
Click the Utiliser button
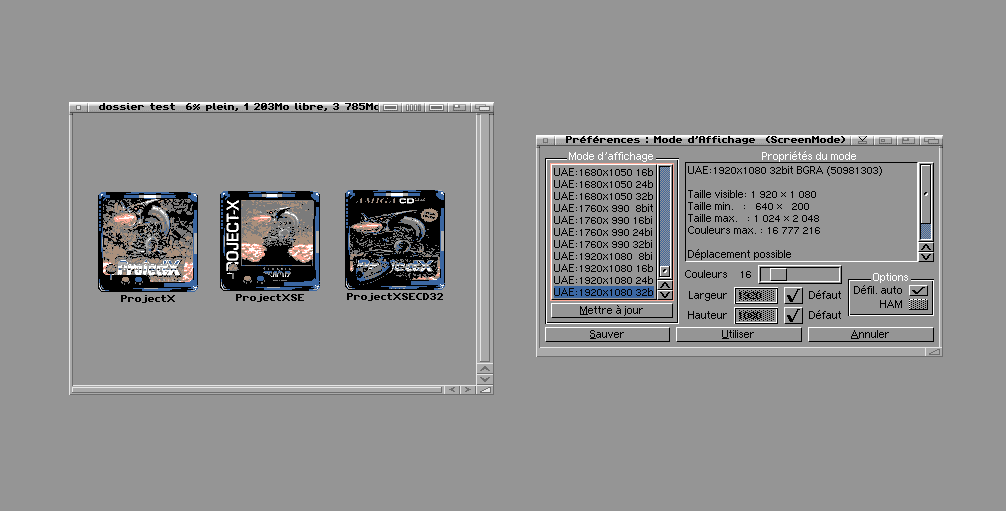click(x=738, y=334)
